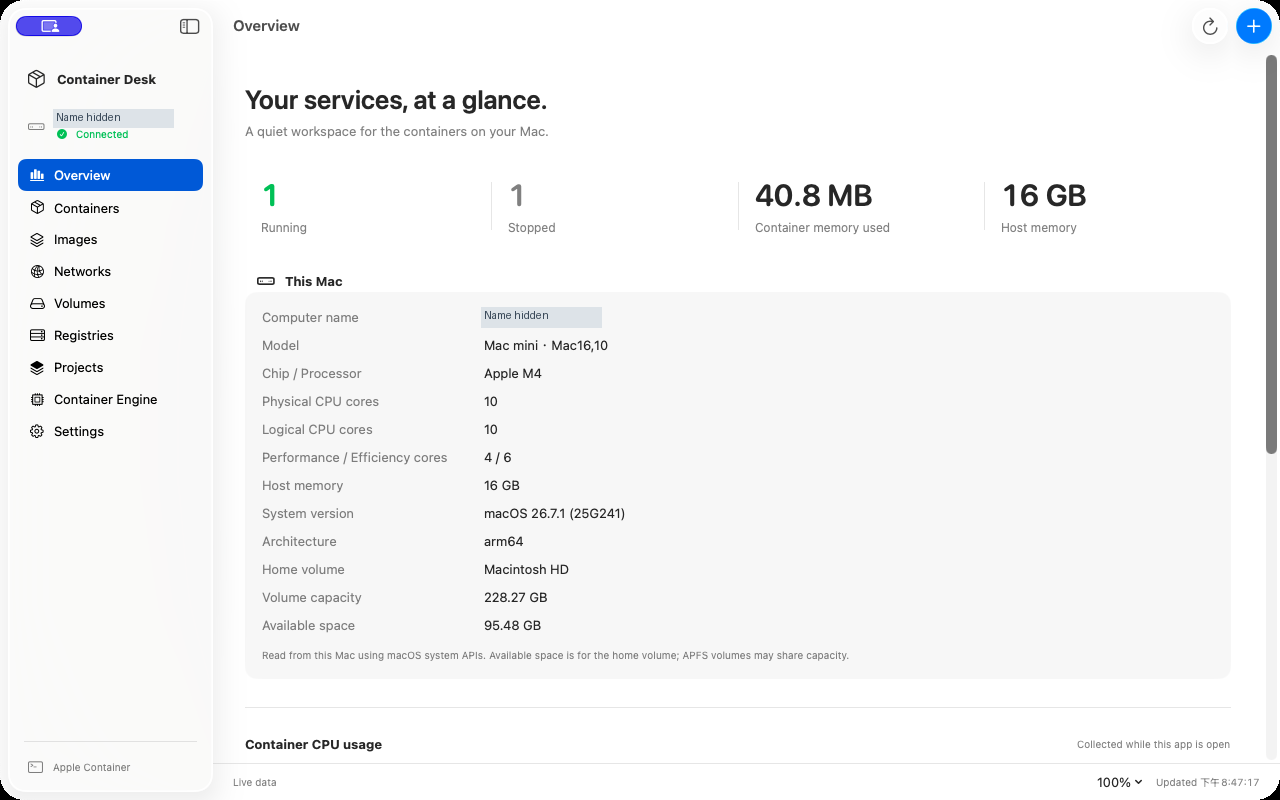
Task: Click the Images layers icon
Action: [37, 240]
